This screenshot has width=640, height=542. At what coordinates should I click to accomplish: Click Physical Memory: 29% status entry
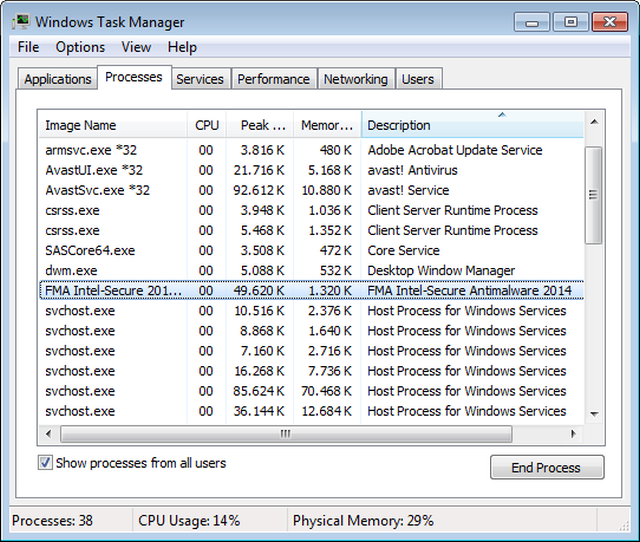click(x=363, y=520)
